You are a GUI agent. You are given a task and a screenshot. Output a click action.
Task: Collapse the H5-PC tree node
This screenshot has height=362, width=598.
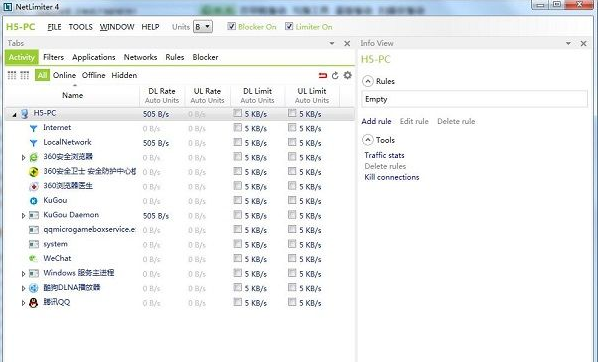[x=14, y=114]
